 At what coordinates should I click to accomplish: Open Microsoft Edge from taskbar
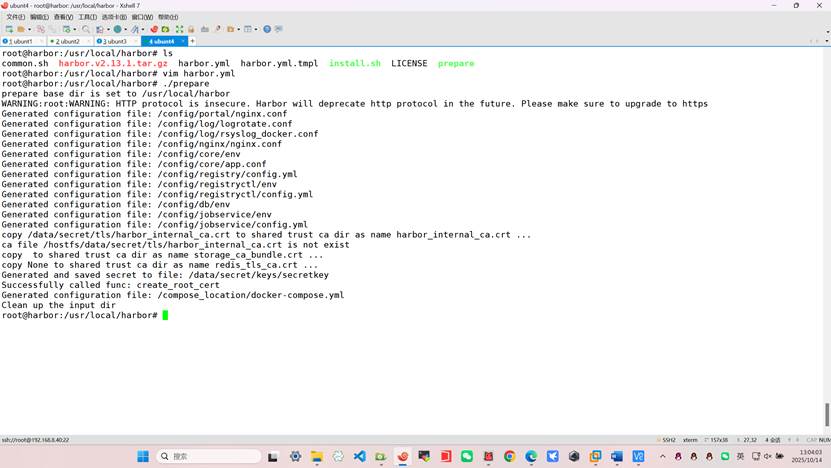(531, 456)
